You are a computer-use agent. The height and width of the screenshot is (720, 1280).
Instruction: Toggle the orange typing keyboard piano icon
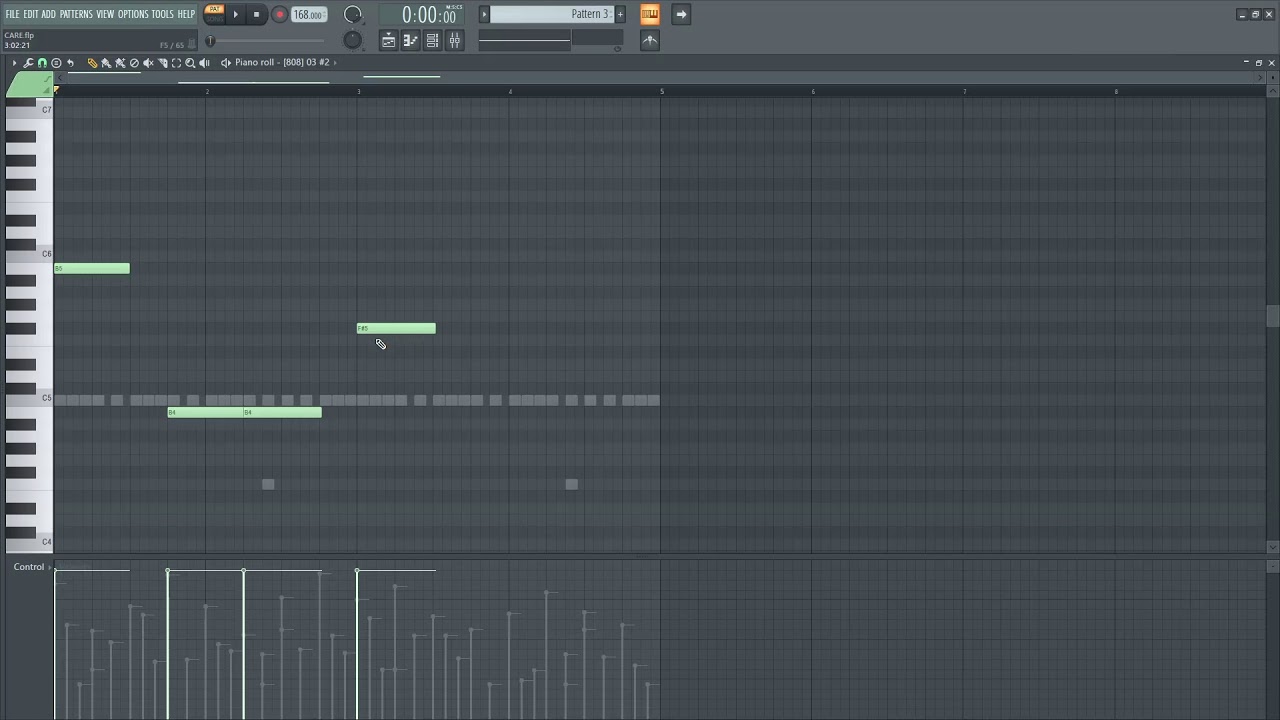(650, 14)
